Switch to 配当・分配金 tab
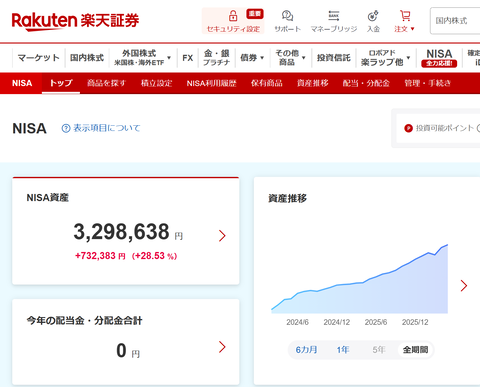Viewport: 480px width, 387px height. (x=366, y=83)
